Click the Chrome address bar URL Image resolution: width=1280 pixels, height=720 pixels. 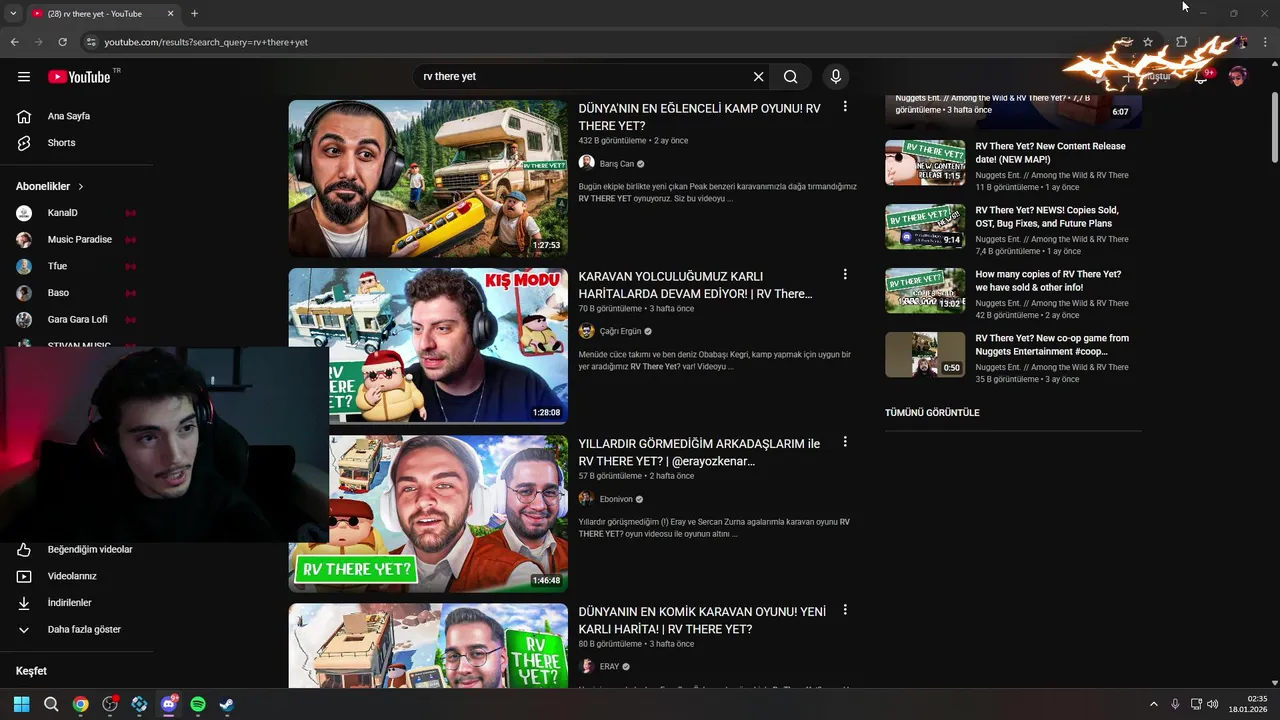(x=206, y=42)
